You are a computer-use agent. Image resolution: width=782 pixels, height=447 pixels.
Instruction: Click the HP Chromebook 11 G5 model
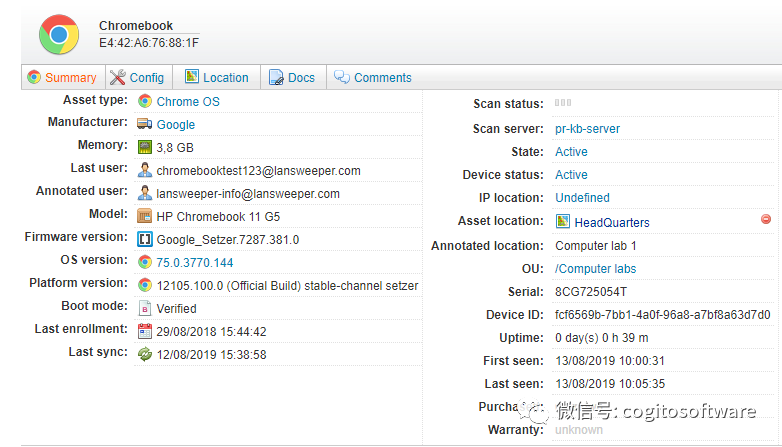(x=218, y=217)
